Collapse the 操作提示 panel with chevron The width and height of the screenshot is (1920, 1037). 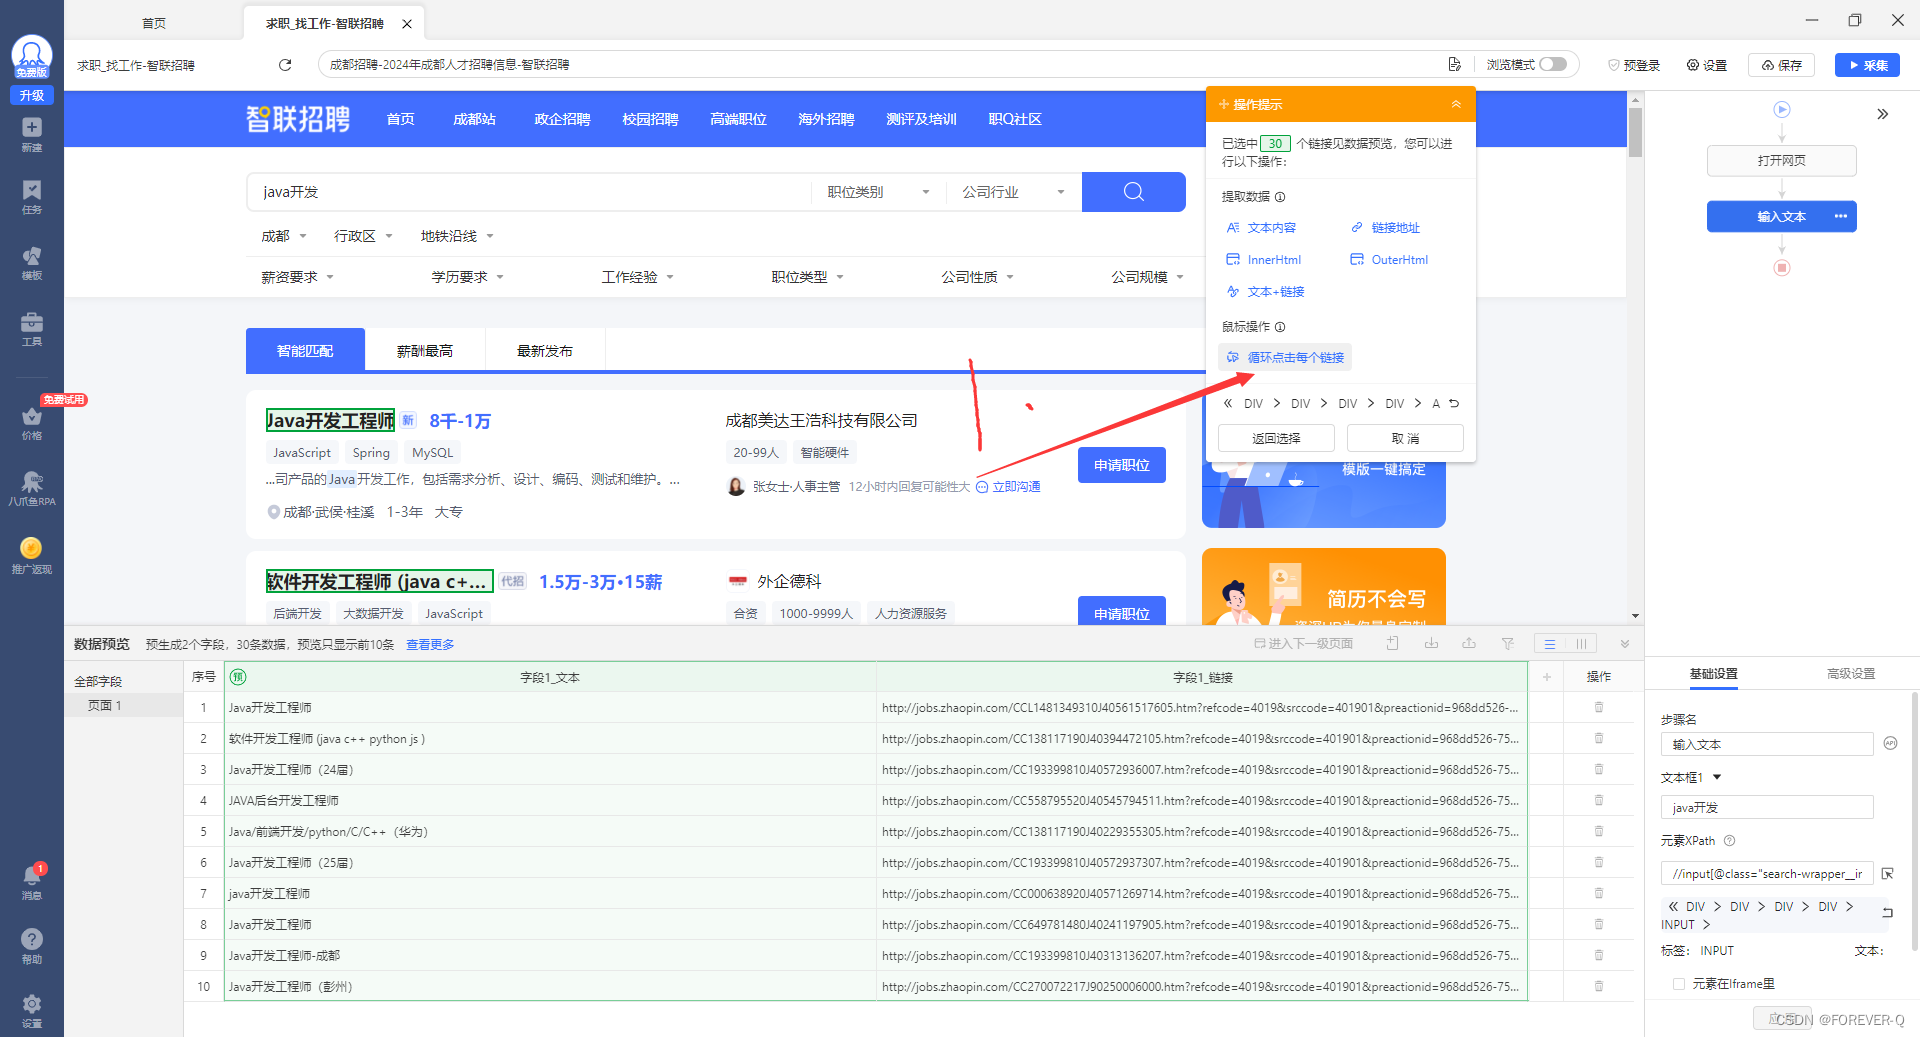(1456, 104)
